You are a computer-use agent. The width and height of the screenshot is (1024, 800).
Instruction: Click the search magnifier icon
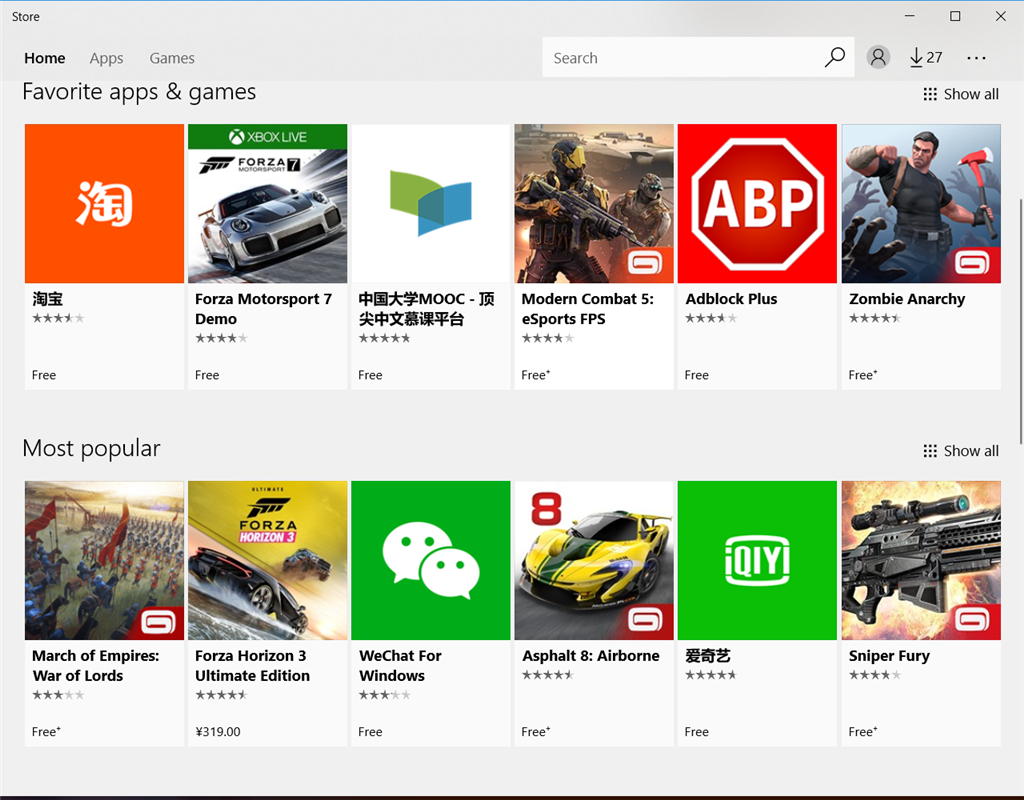[835, 57]
